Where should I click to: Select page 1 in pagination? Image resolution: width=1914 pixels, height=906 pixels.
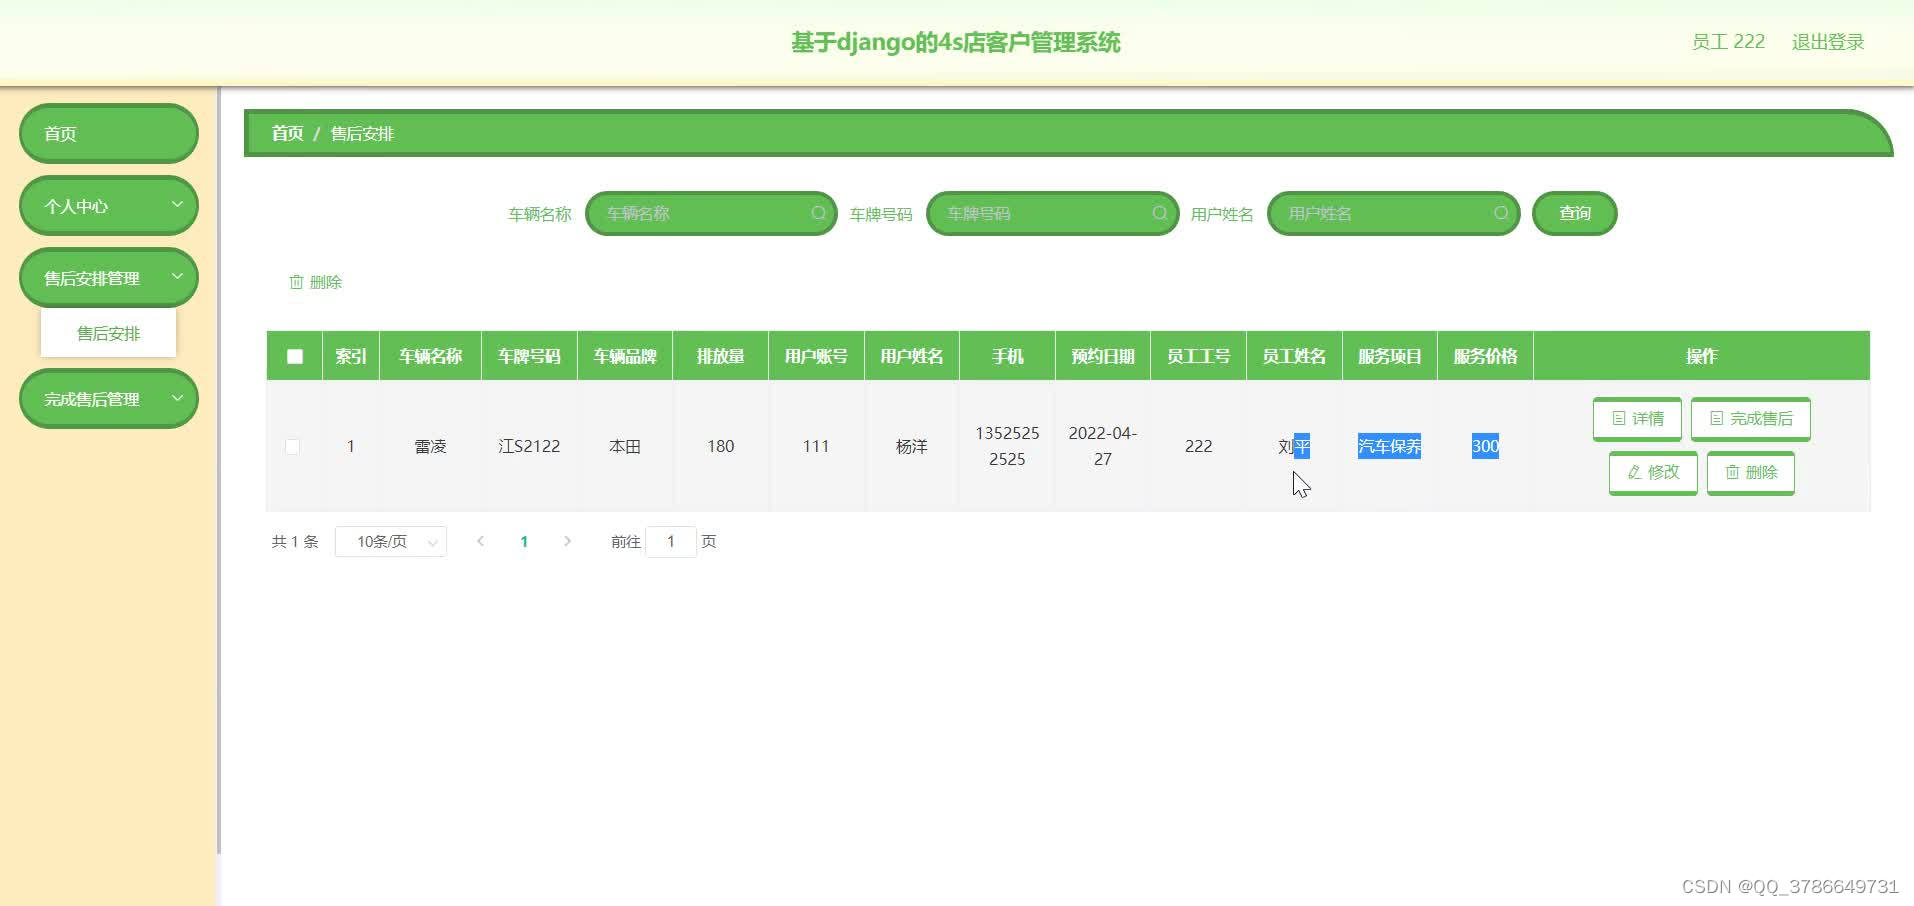point(524,541)
